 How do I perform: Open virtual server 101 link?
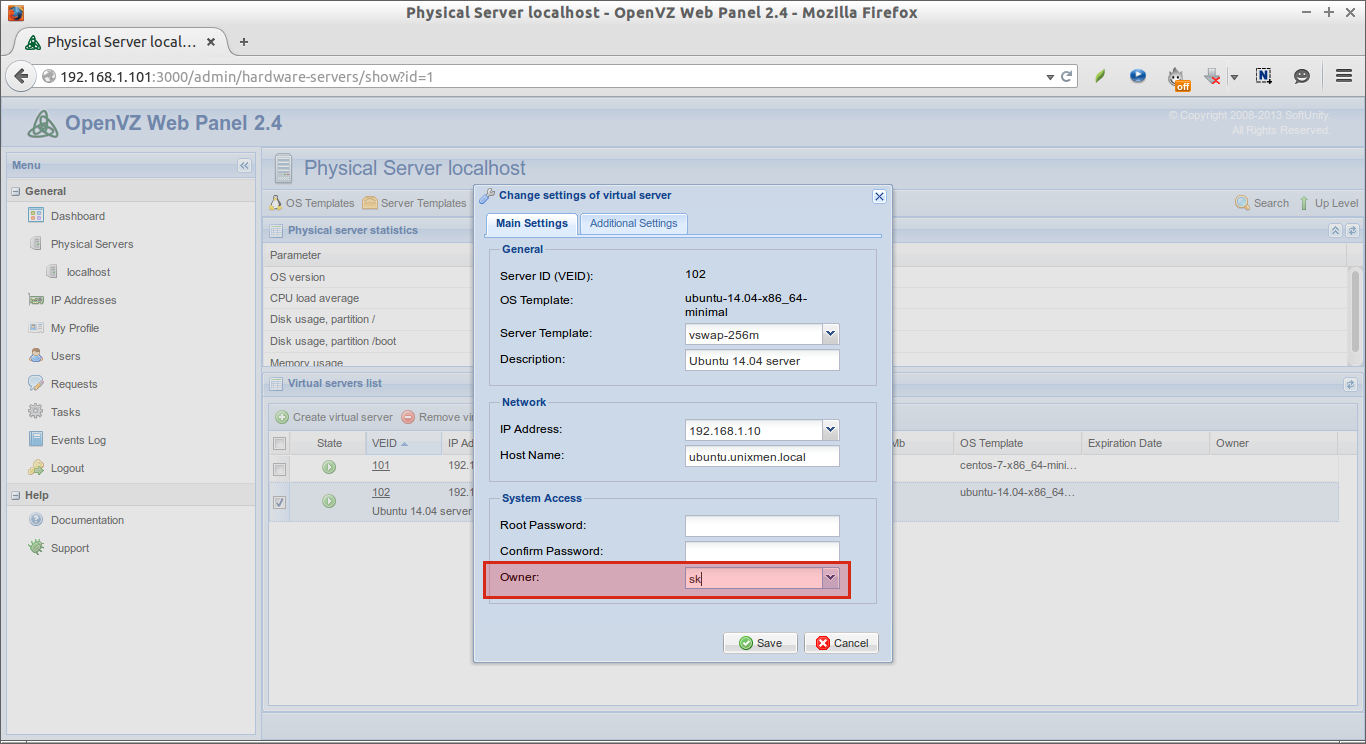[381, 465]
